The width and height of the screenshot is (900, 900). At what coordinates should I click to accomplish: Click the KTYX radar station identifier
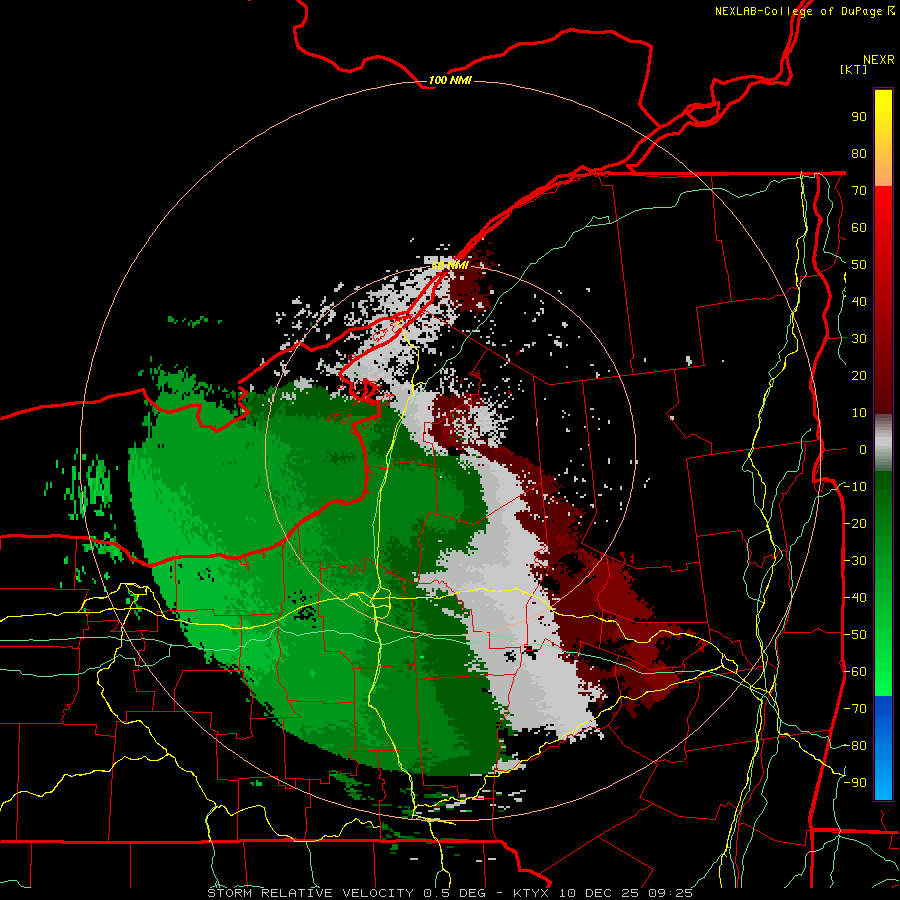531,893
